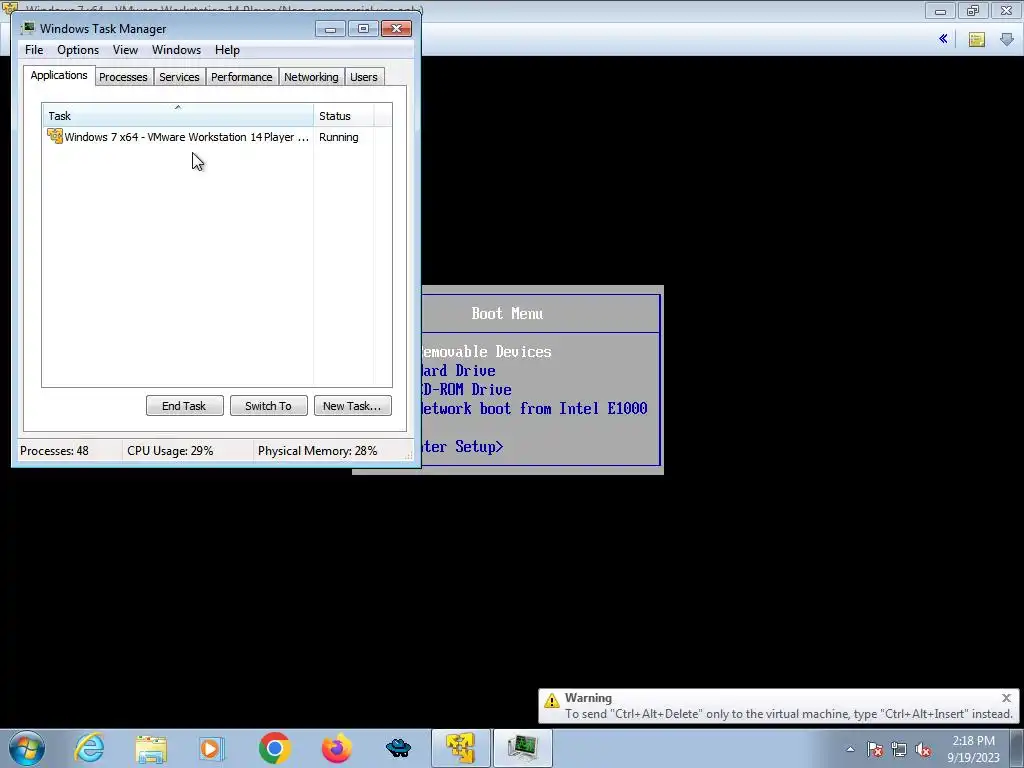The height and width of the screenshot is (768, 1024).
Task: Sort by the Status column header
Action: 344,116
